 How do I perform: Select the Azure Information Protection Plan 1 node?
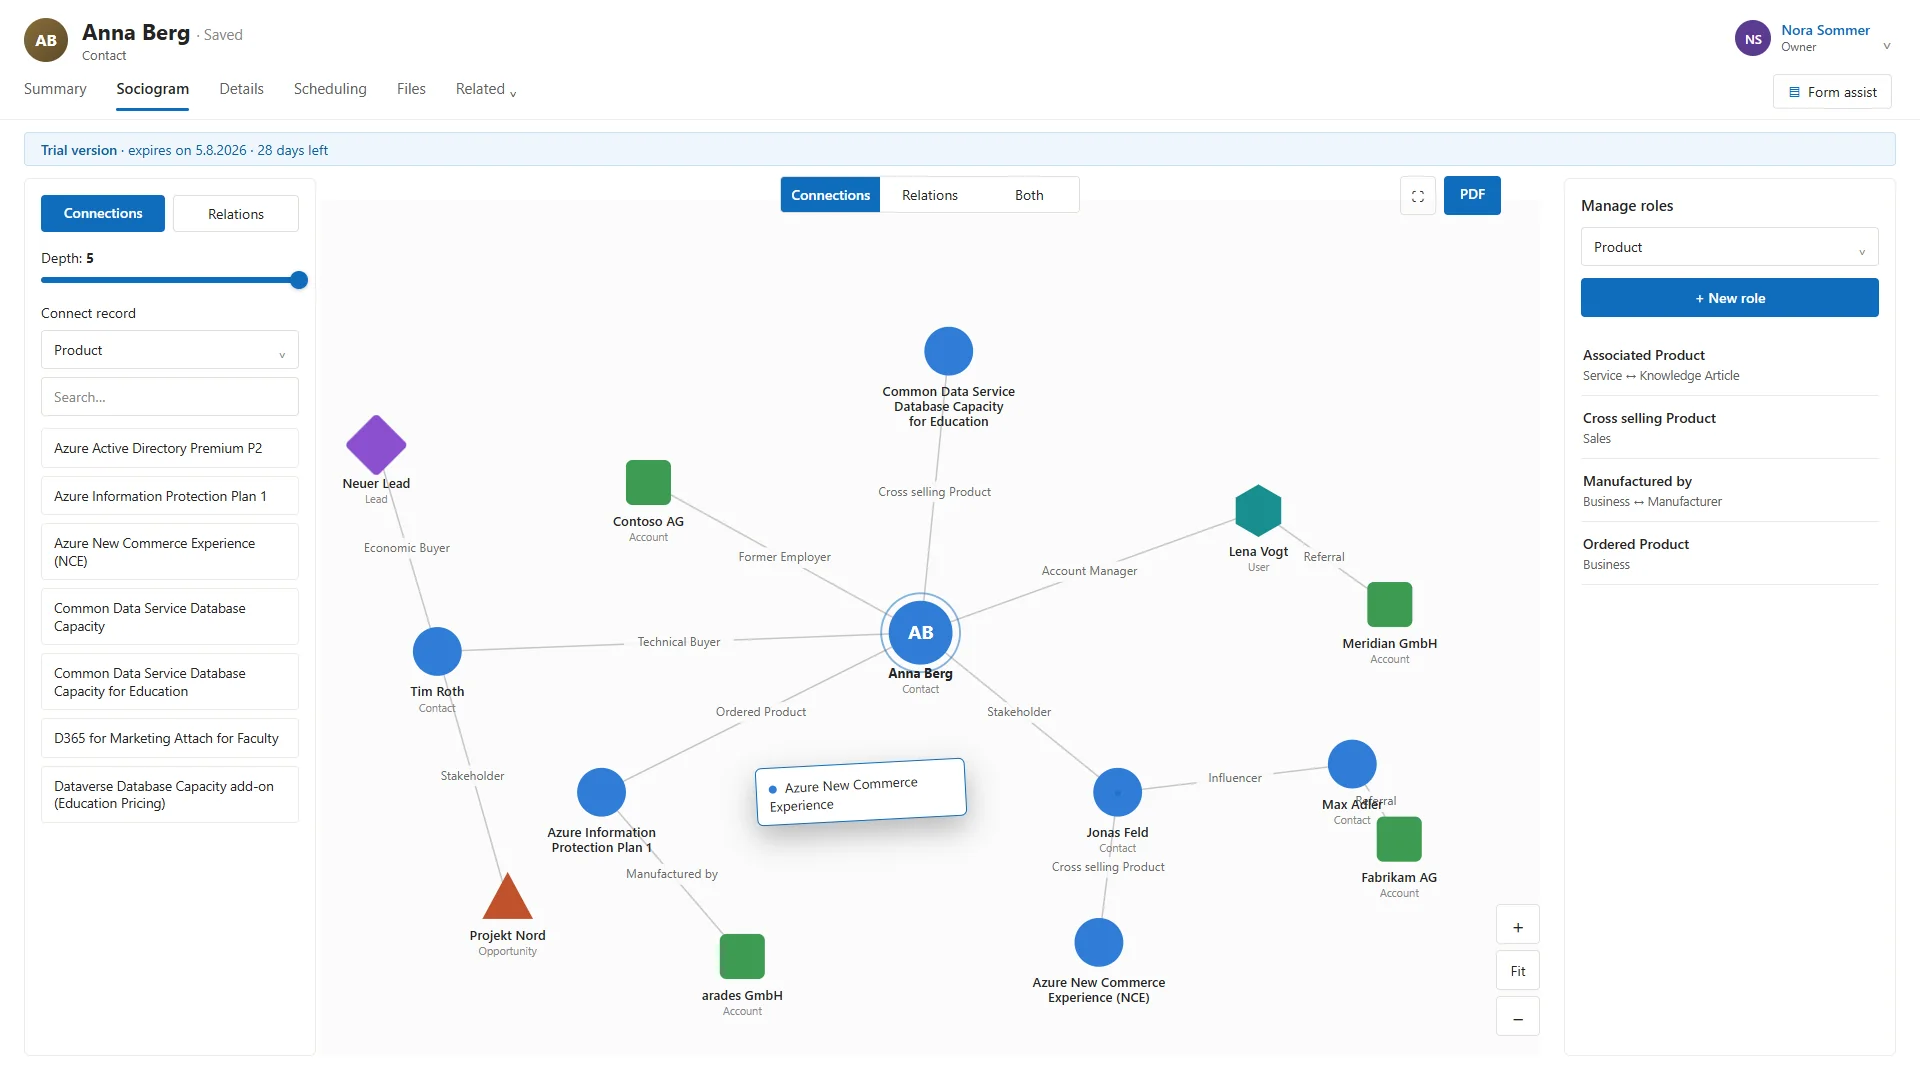click(x=601, y=793)
